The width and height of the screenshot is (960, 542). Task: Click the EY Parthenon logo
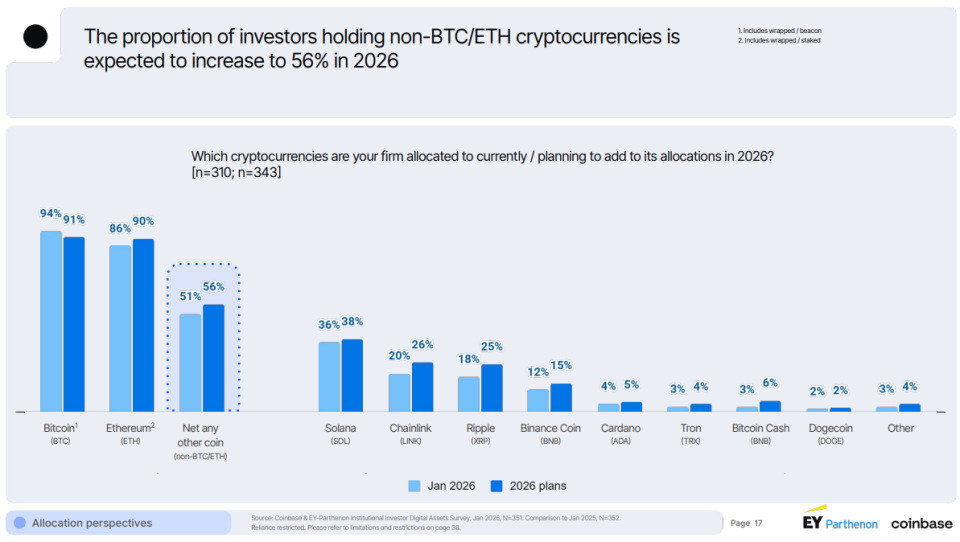840,522
